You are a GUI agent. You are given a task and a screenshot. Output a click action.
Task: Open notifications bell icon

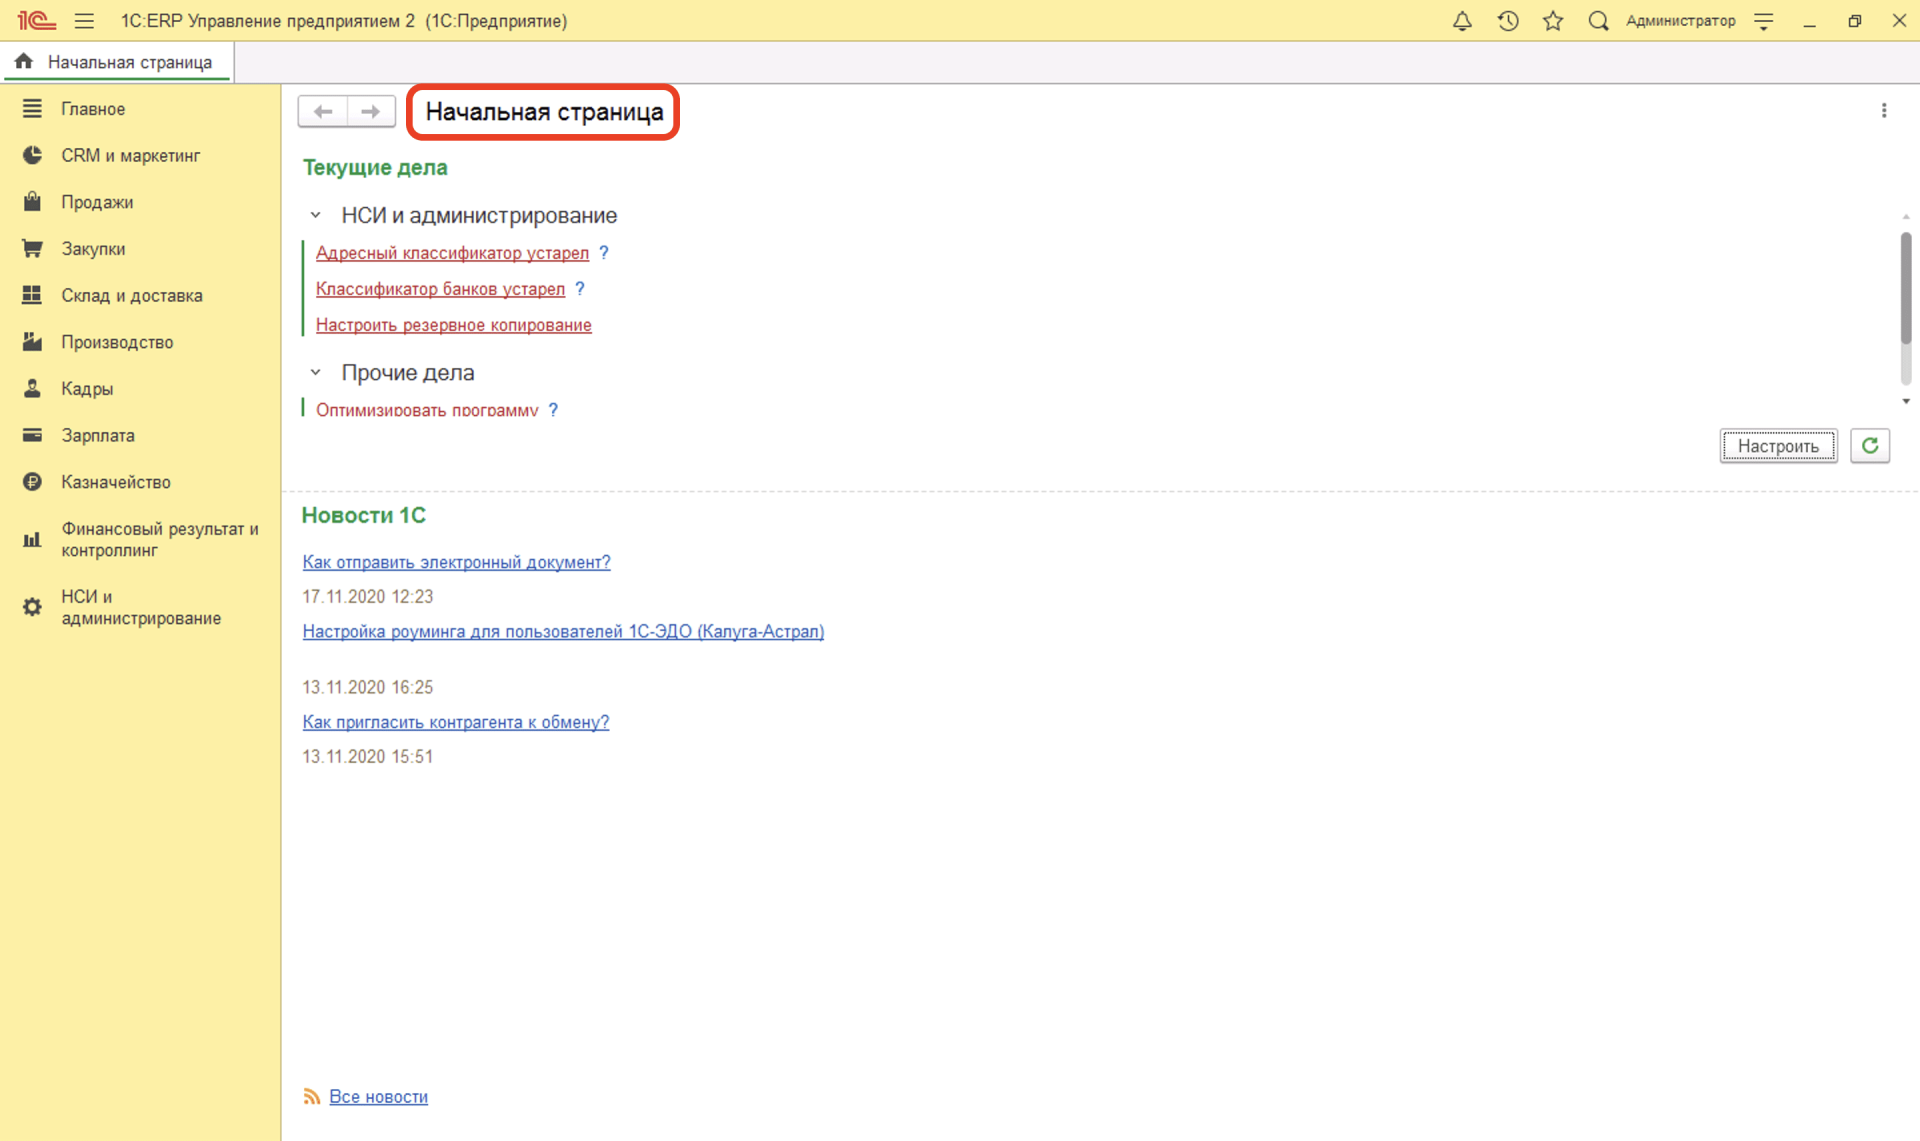pyautogui.click(x=1462, y=21)
